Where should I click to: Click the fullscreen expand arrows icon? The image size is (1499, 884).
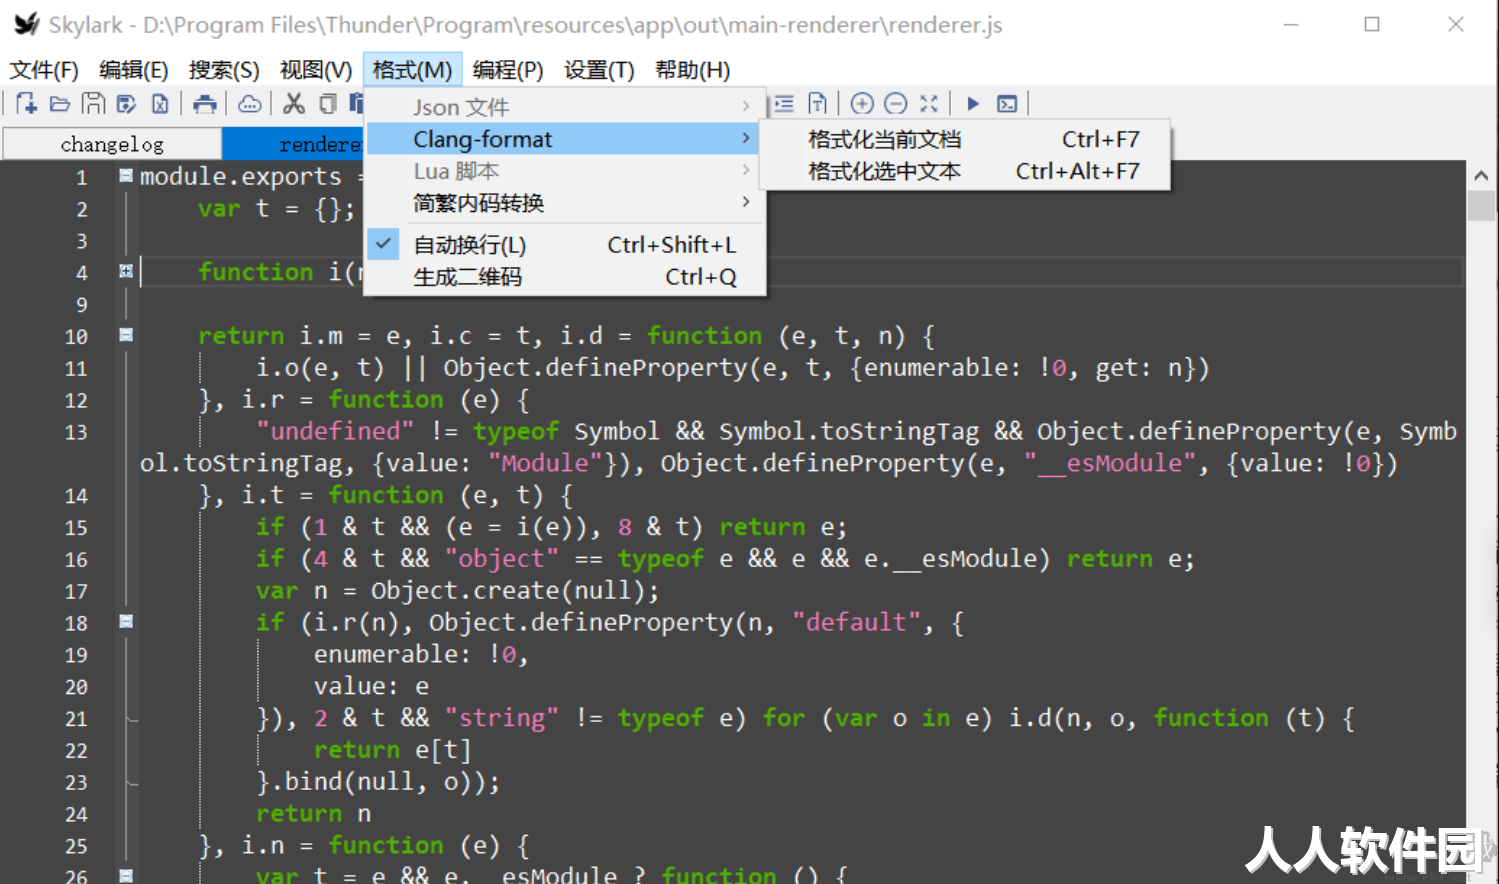pos(929,103)
